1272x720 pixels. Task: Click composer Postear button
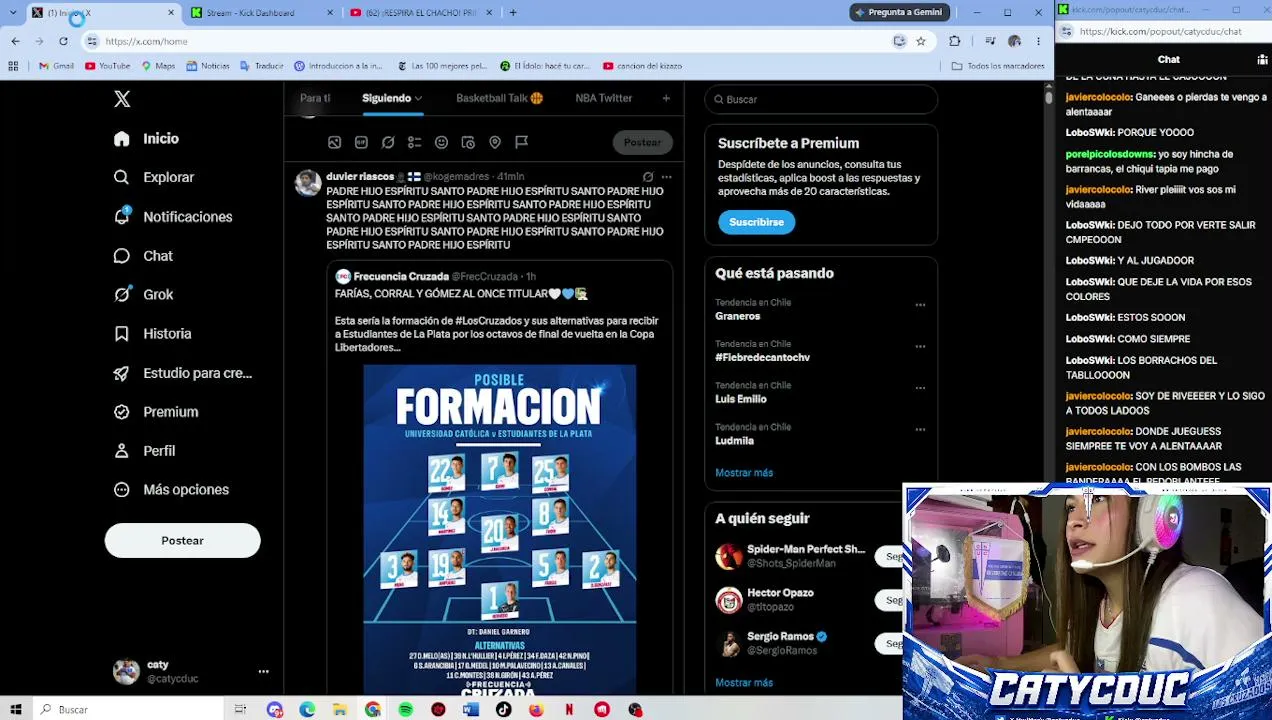[642, 142]
